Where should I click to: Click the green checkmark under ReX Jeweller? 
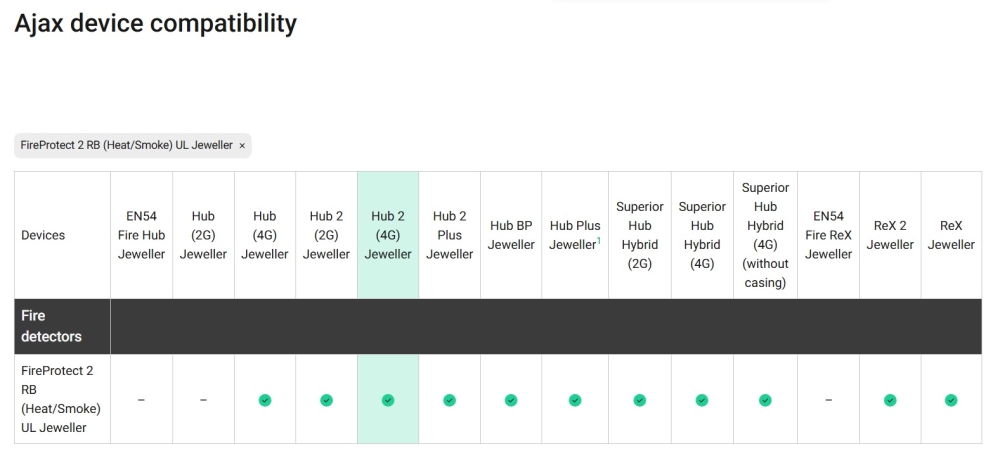(951, 400)
